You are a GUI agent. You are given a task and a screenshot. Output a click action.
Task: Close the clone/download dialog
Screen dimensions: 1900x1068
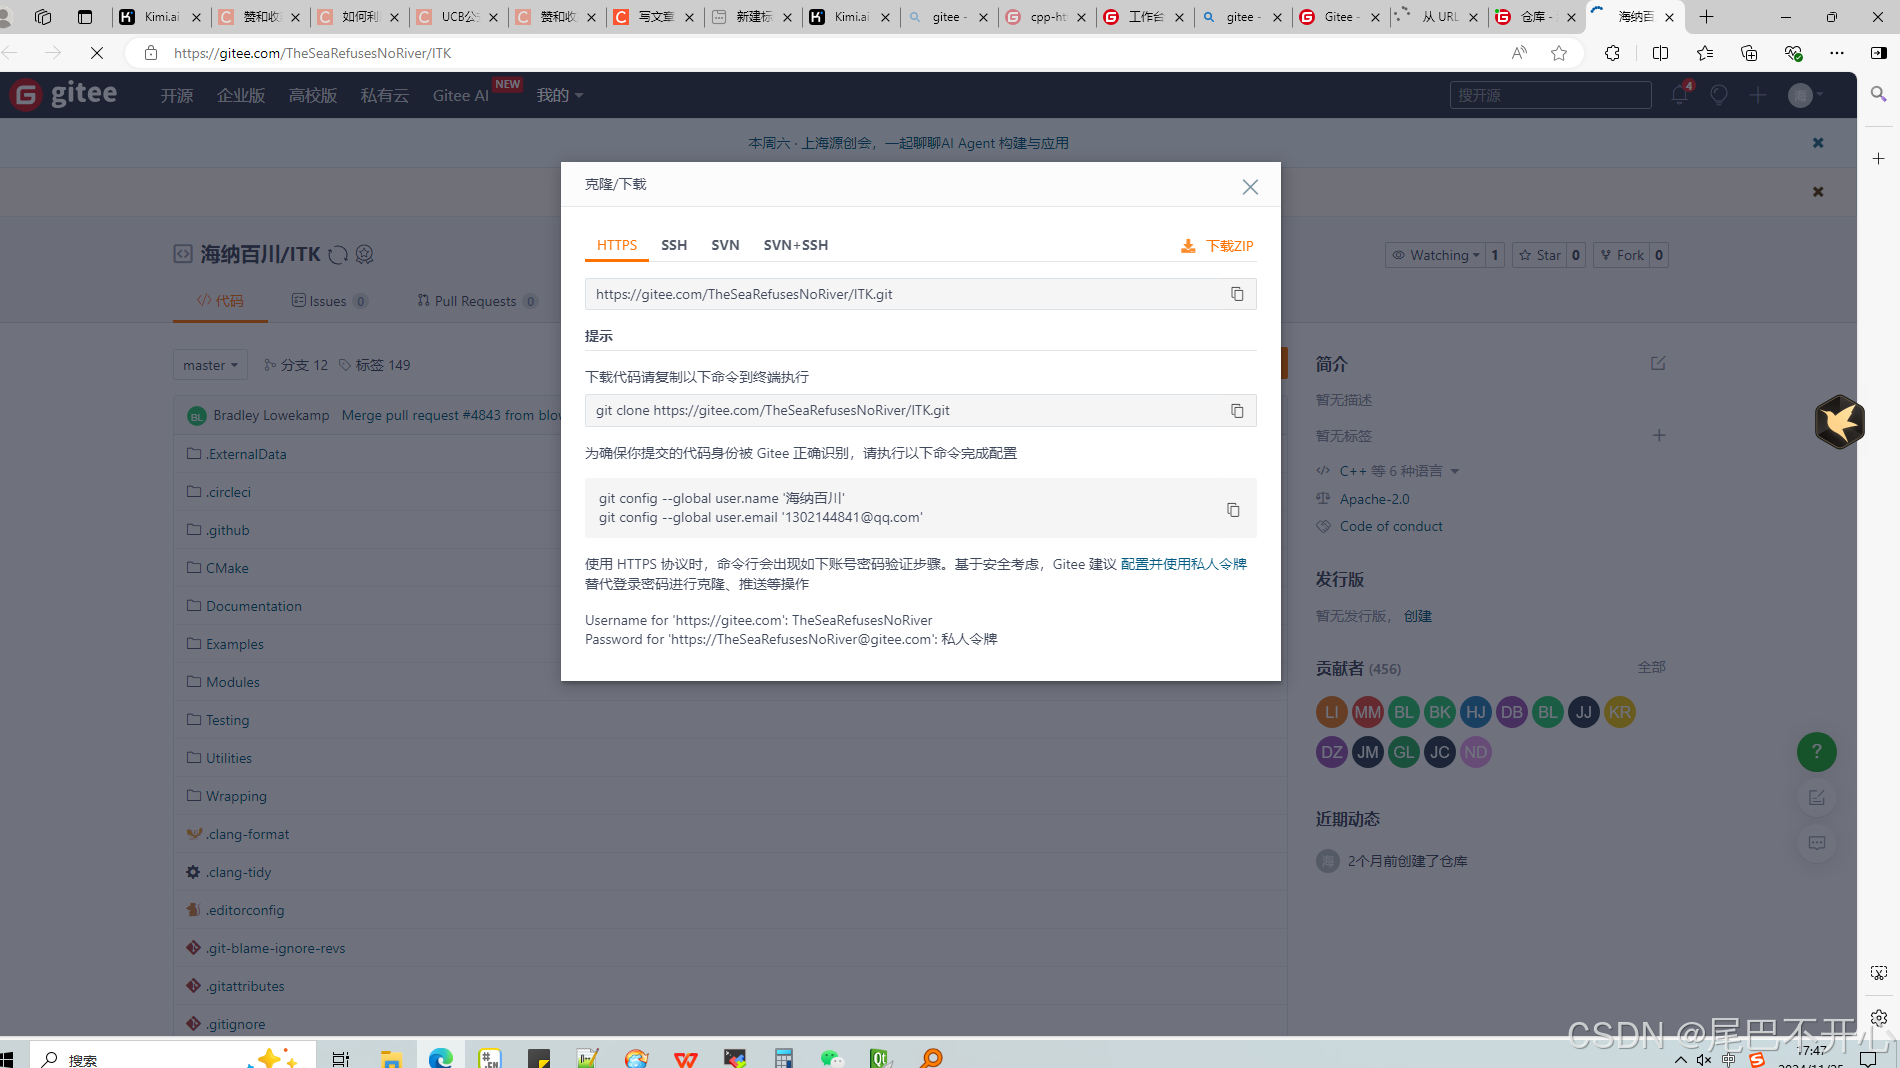click(x=1250, y=187)
